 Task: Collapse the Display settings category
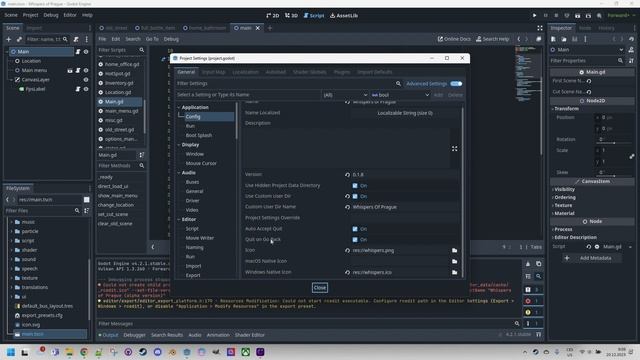pos(179,145)
